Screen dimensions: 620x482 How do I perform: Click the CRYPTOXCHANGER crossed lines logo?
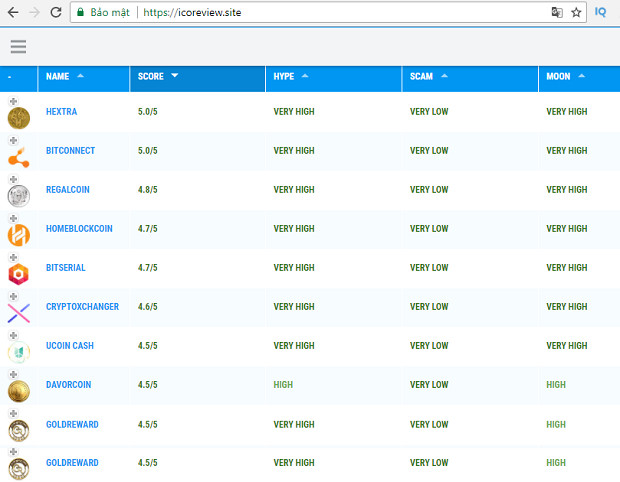(x=19, y=313)
